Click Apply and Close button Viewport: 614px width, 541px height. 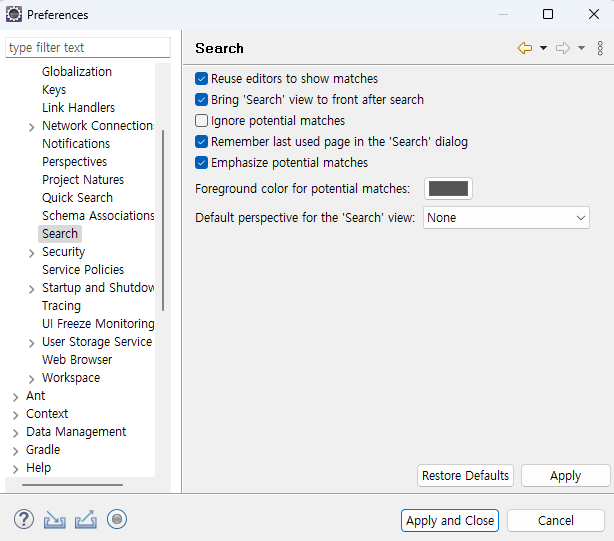coord(450,521)
